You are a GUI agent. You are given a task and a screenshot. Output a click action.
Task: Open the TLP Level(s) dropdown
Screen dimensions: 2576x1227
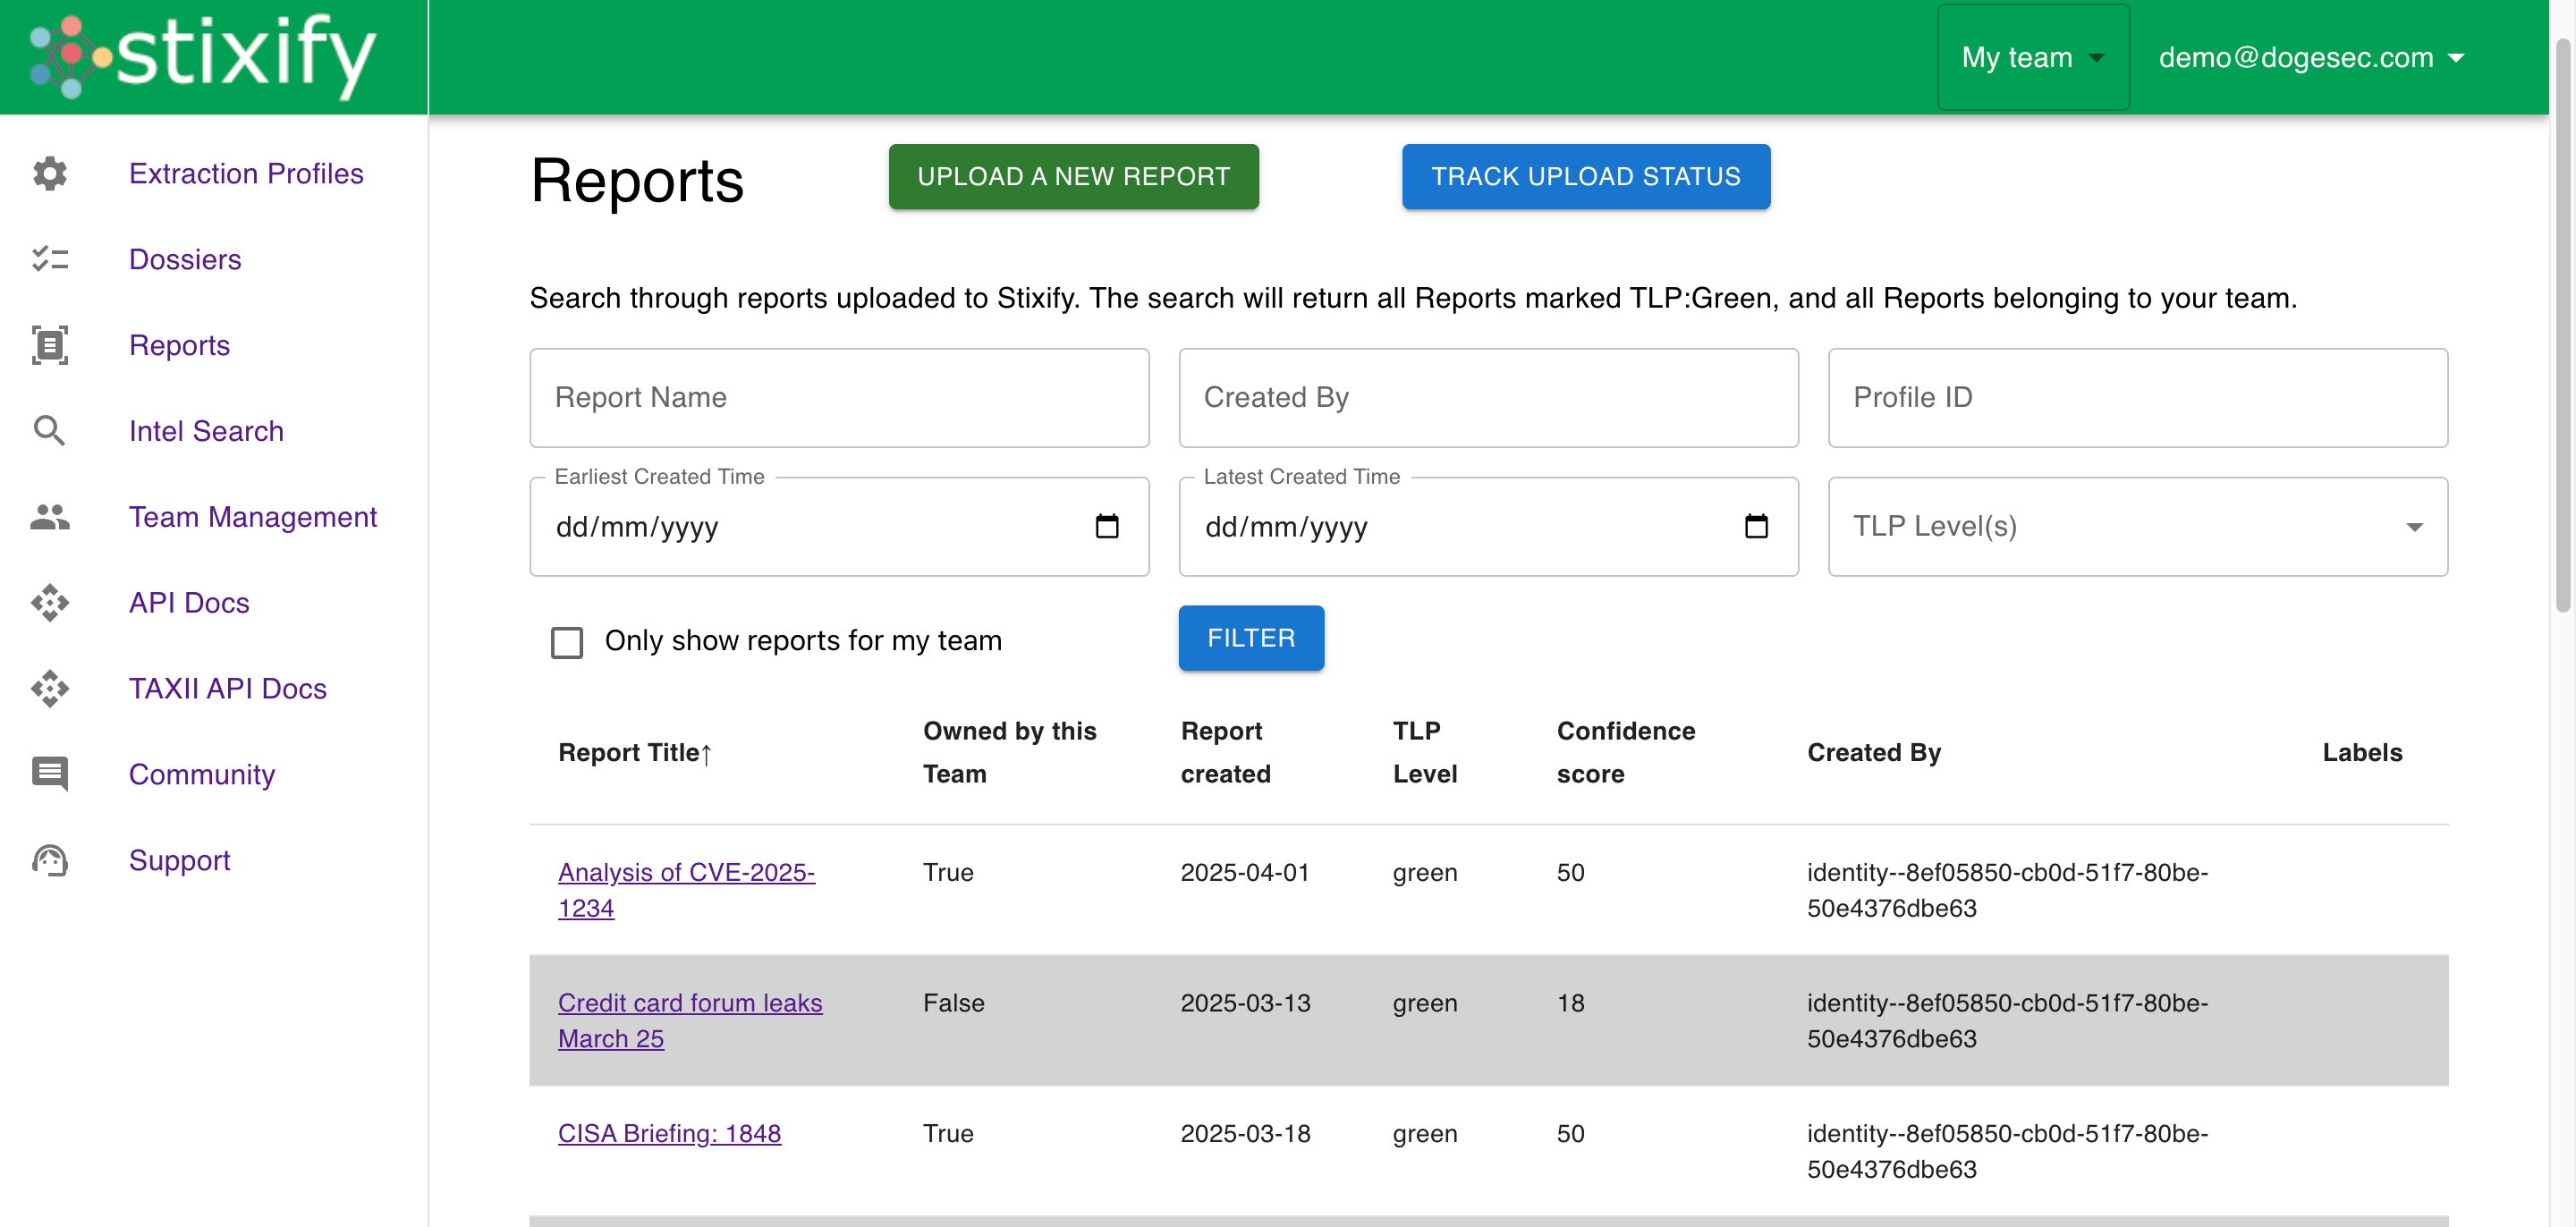tap(2138, 526)
